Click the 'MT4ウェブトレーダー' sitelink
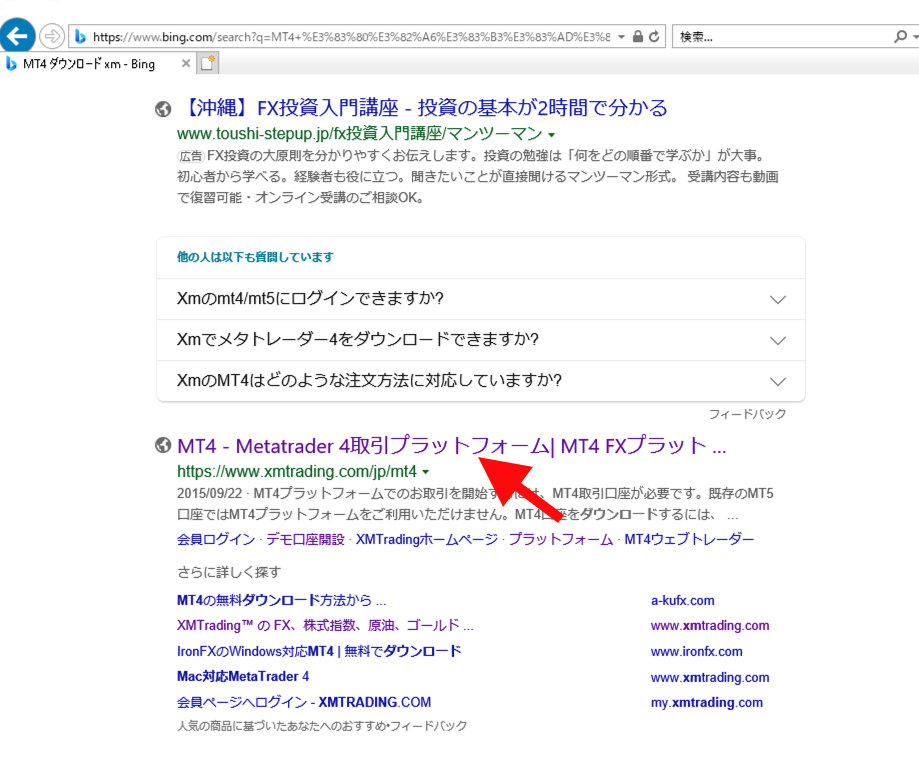Screen dimensions: 919x763 [689, 539]
